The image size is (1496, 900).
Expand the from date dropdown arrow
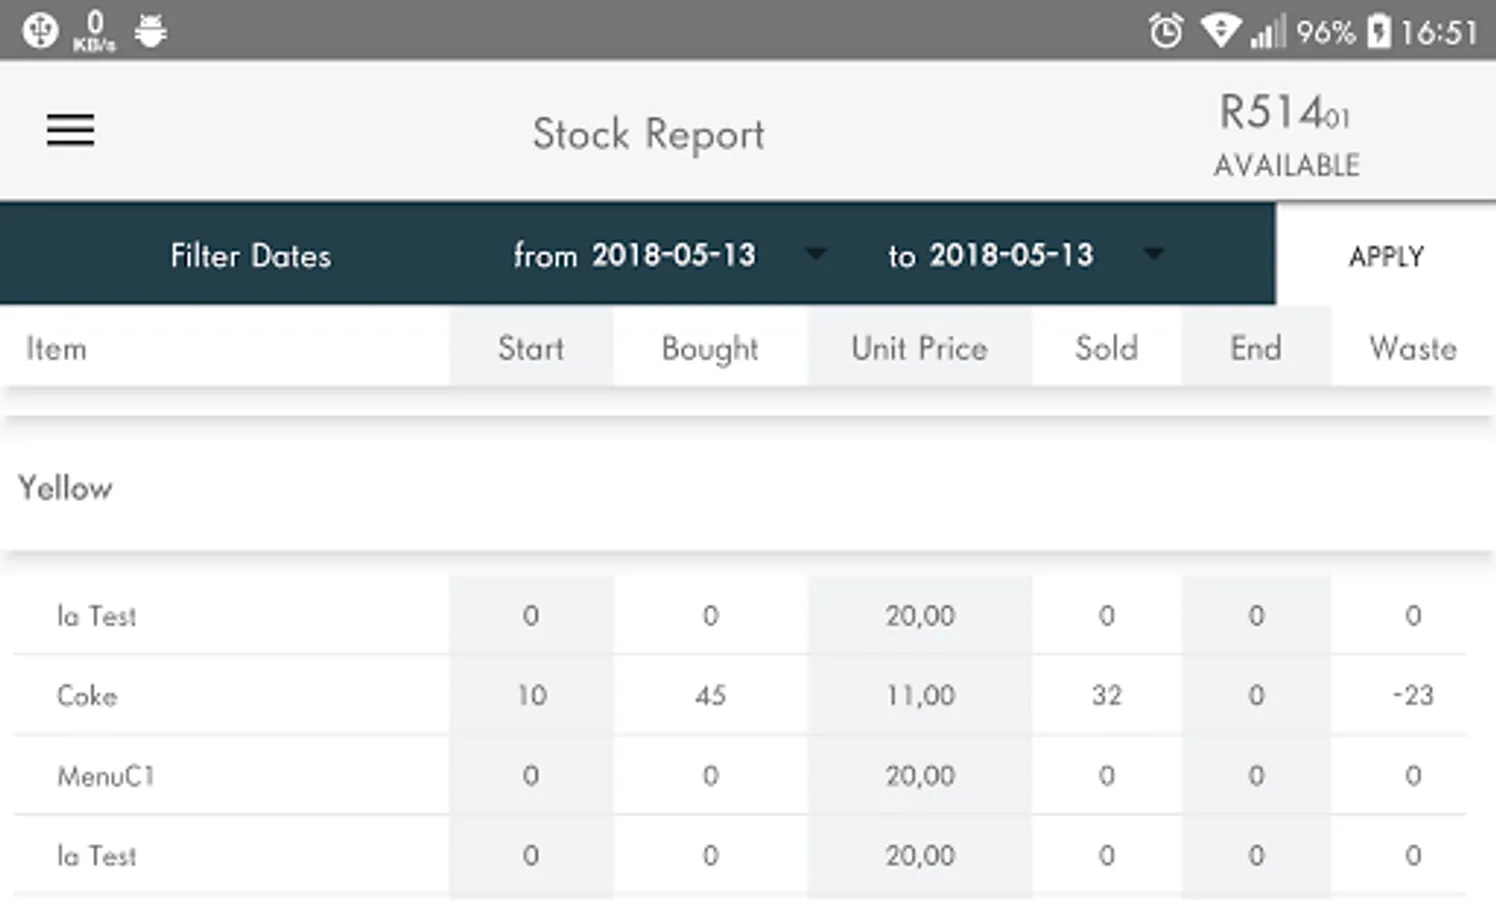coord(816,254)
